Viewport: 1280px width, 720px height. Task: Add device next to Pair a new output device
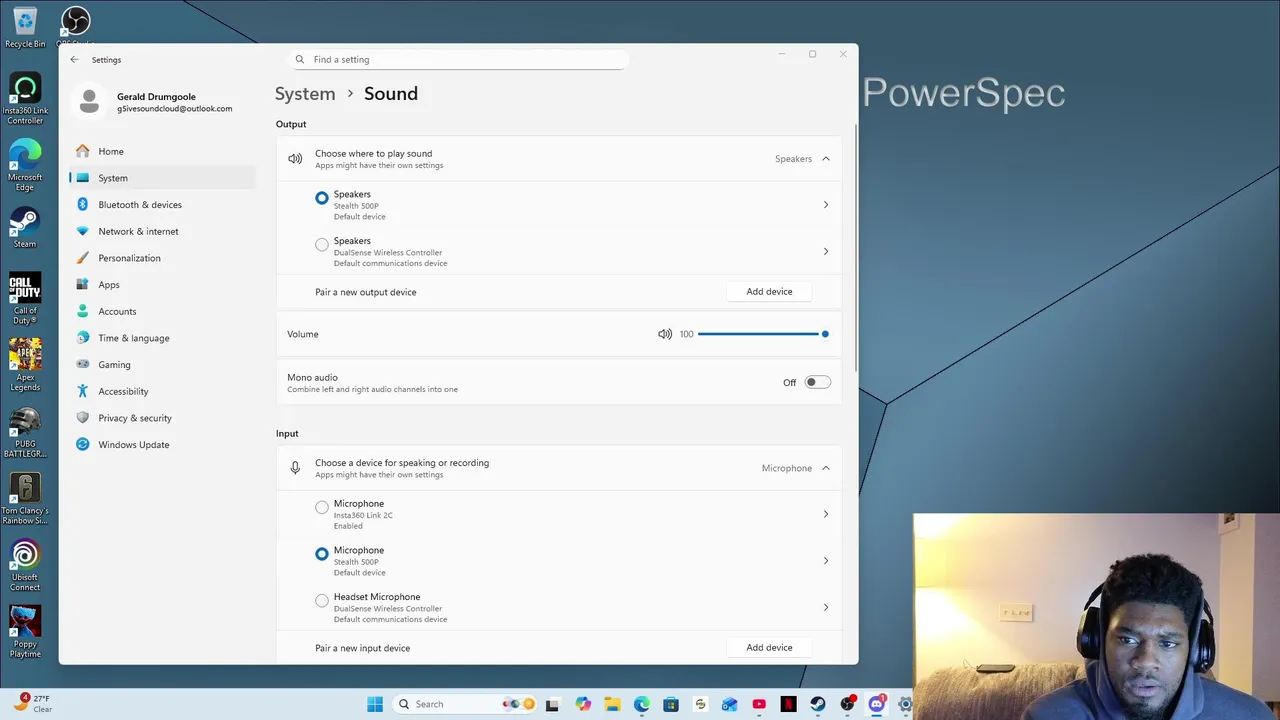point(769,292)
